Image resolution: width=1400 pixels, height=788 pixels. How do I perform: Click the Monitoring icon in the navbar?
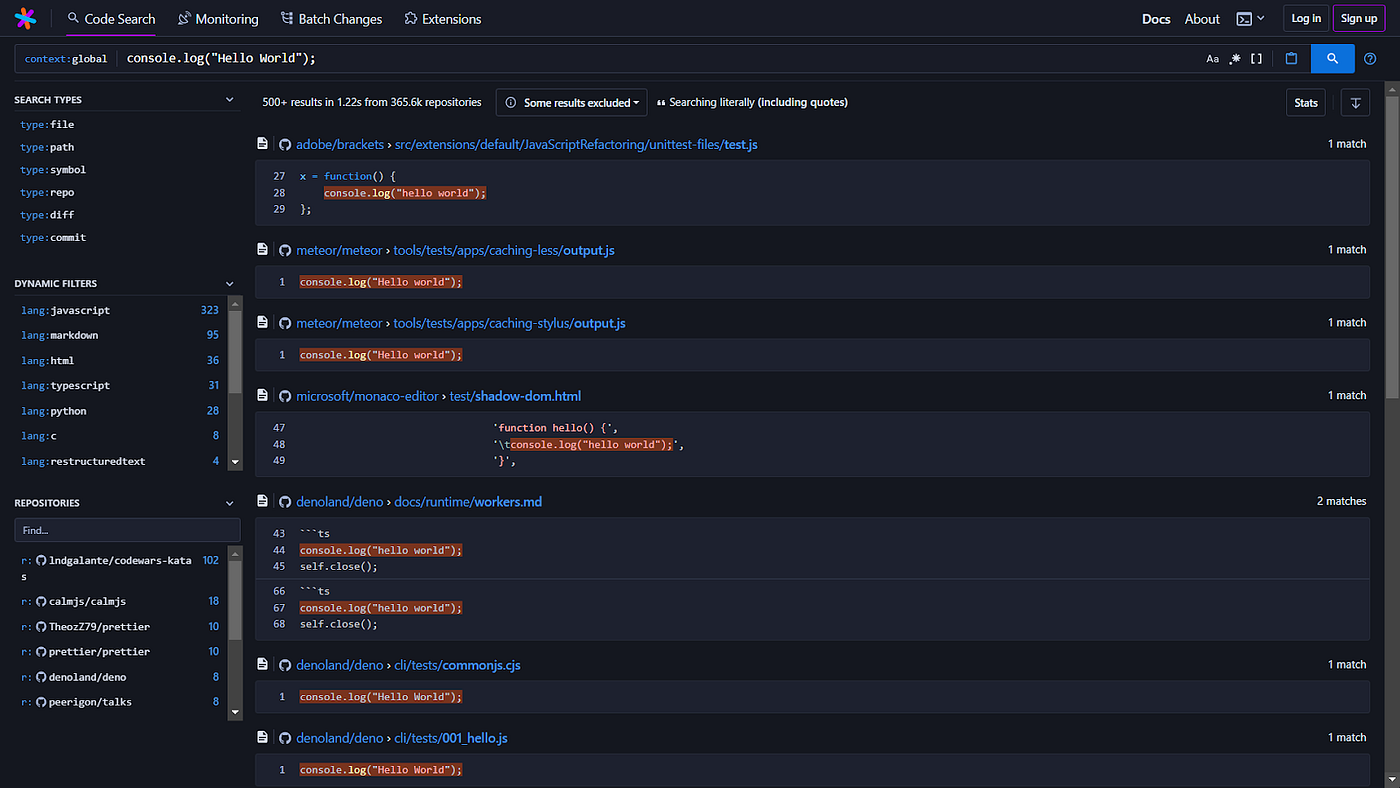point(186,18)
